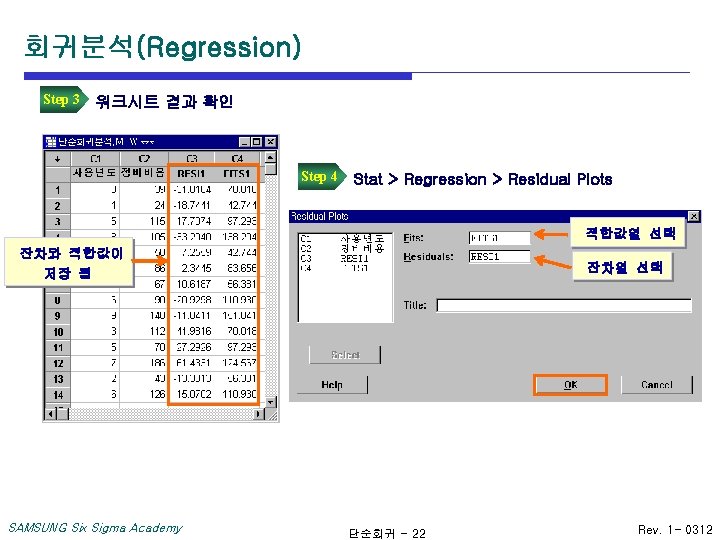Click cell value 2.3445 in RESI1 column
720x540 pixels.
click(191, 268)
